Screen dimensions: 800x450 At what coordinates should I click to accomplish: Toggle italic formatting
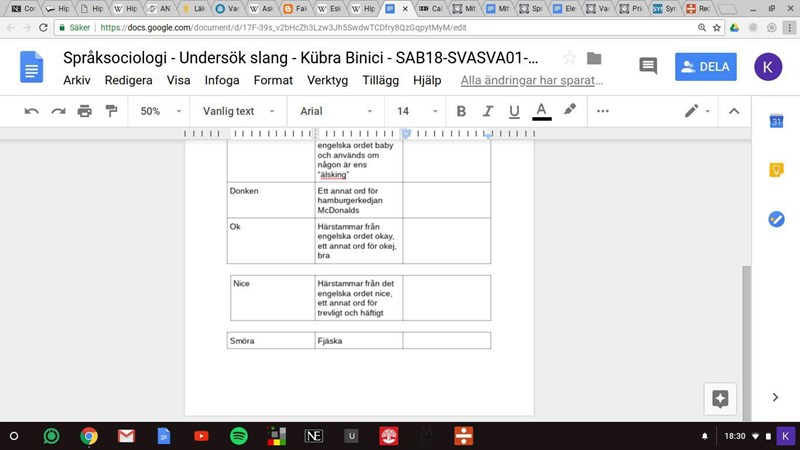coord(488,111)
